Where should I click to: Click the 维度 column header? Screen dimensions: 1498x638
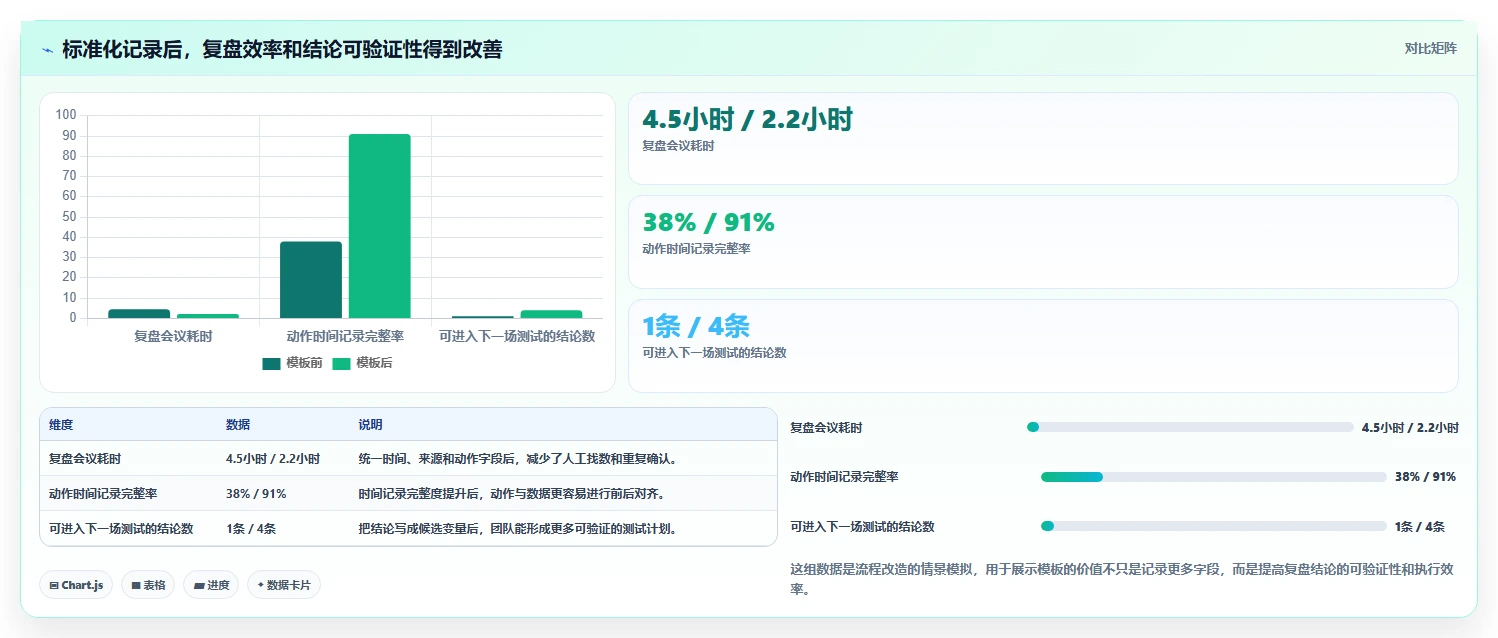(61, 425)
